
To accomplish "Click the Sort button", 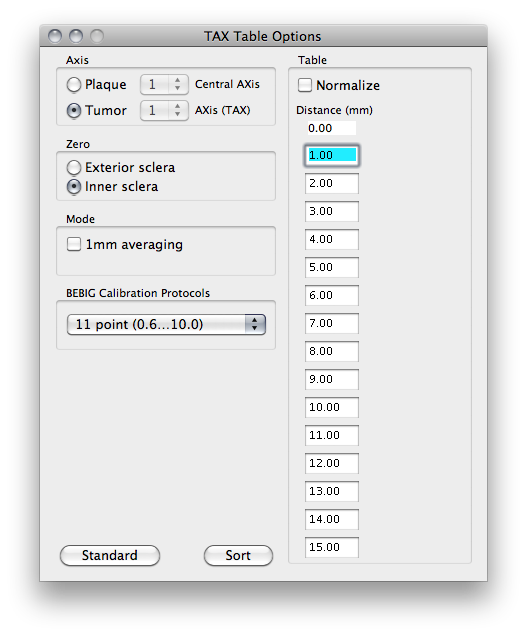I will pos(238,555).
